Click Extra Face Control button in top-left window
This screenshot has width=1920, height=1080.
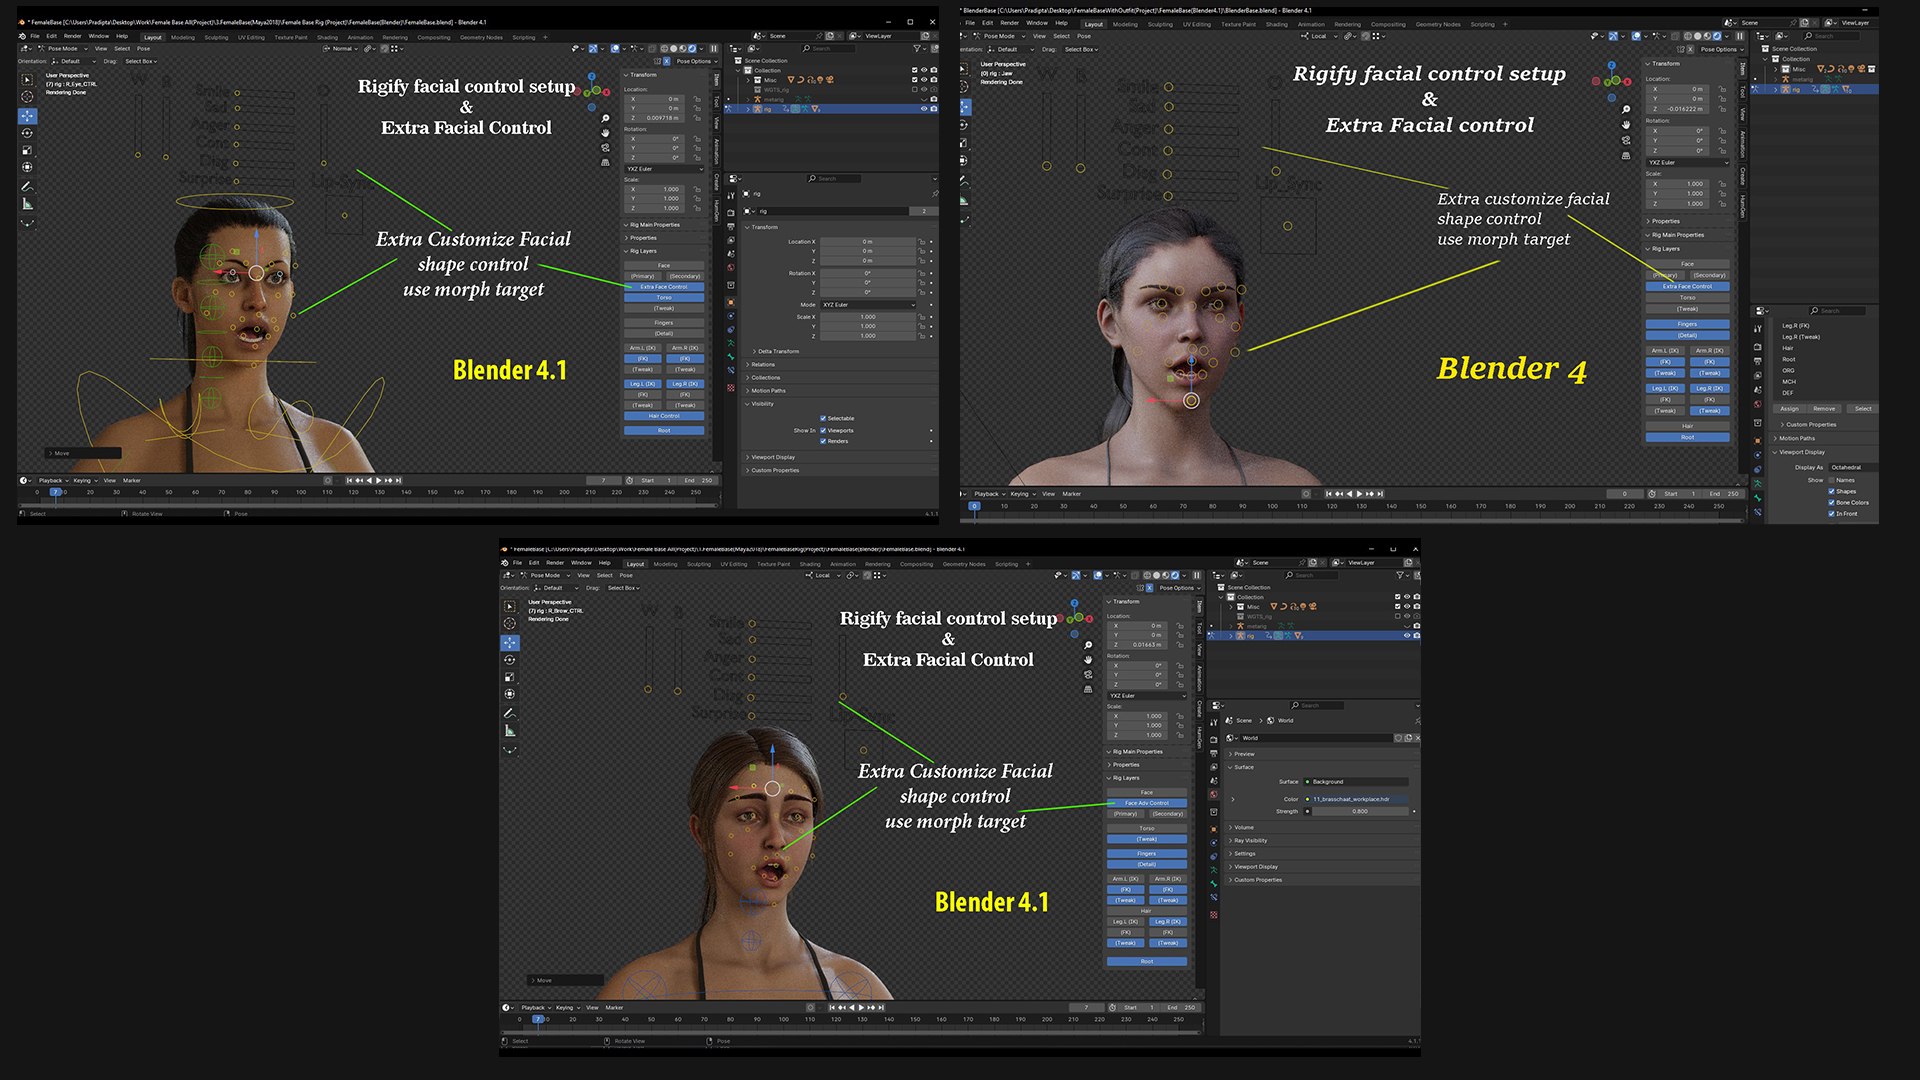(x=664, y=287)
